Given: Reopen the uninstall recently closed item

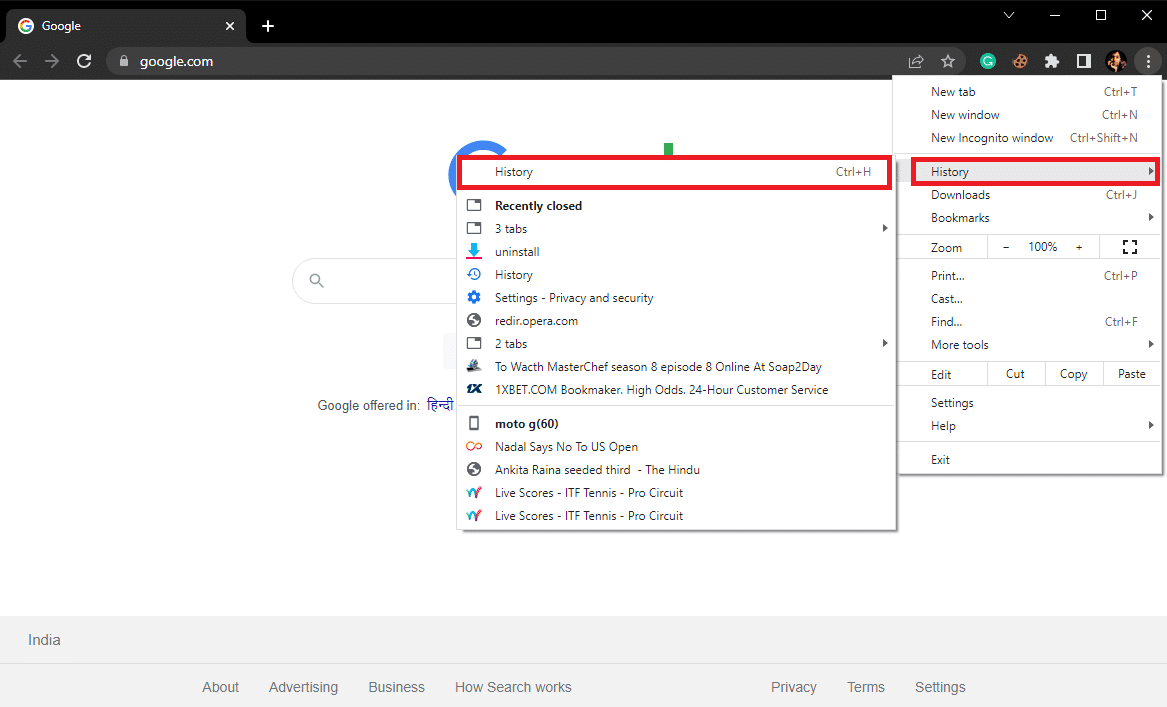Looking at the screenshot, I should 676,252.
